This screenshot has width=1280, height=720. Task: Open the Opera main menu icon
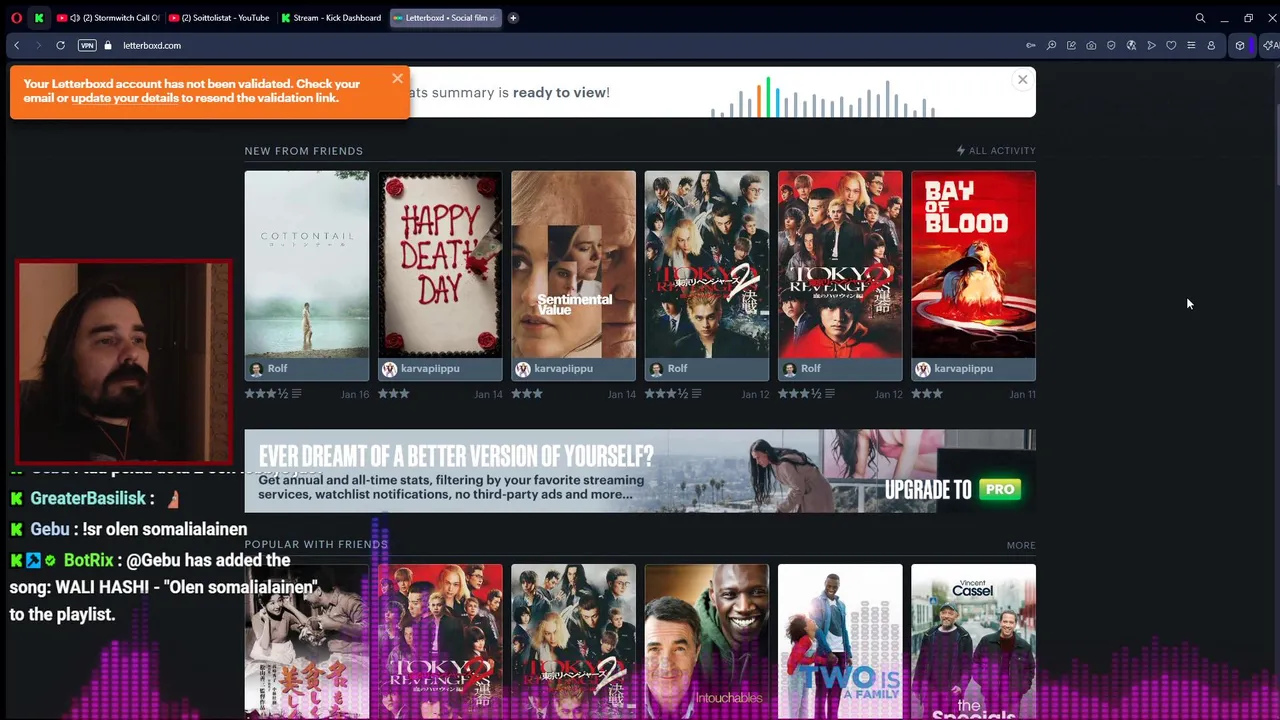[16, 17]
